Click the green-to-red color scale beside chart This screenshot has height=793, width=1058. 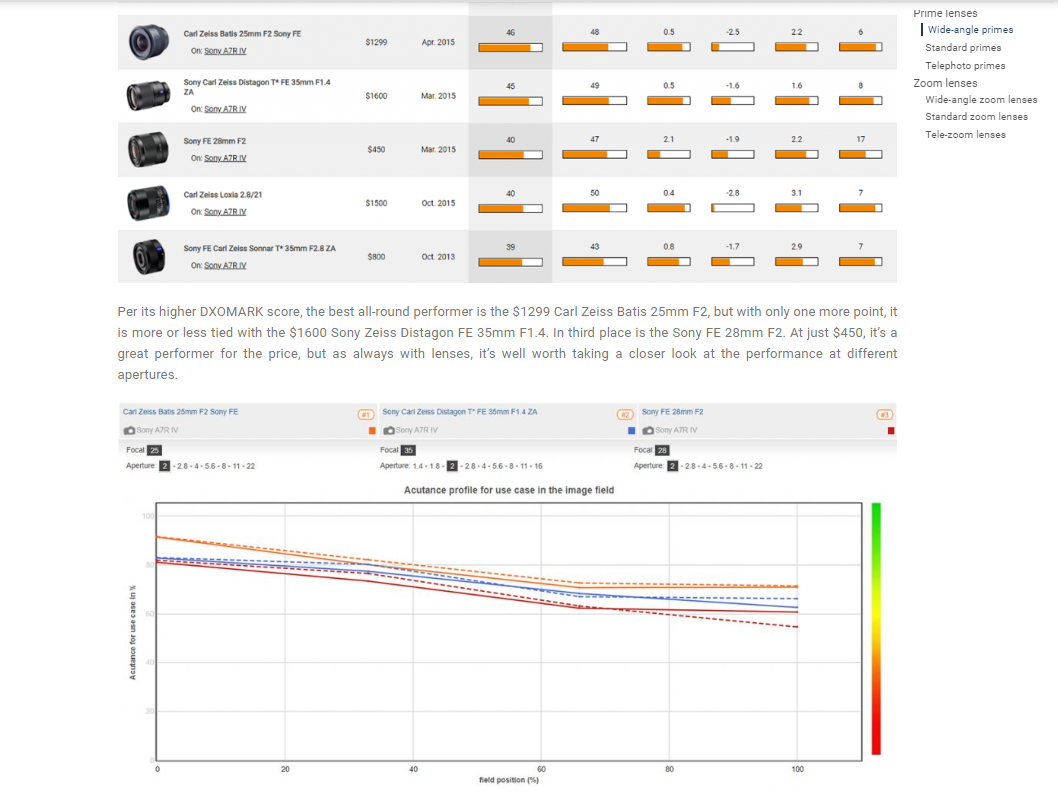coord(876,628)
